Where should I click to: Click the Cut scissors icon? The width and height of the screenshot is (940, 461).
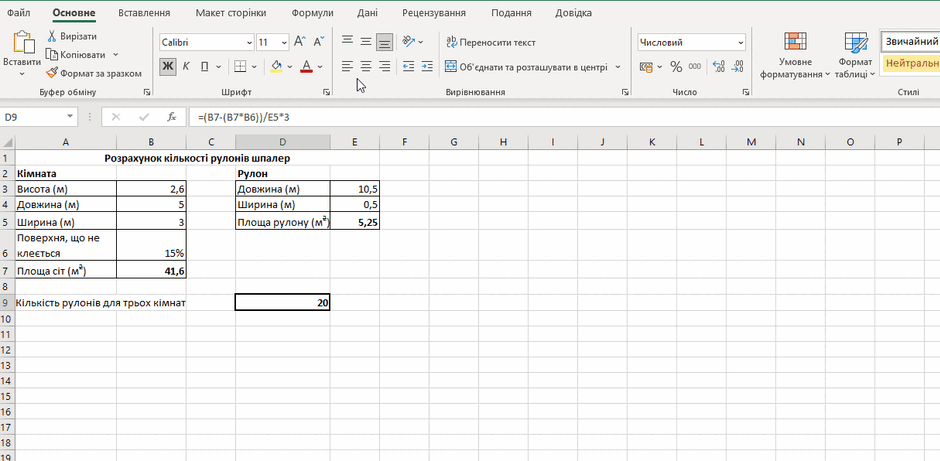pyautogui.click(x=52, y=36)
